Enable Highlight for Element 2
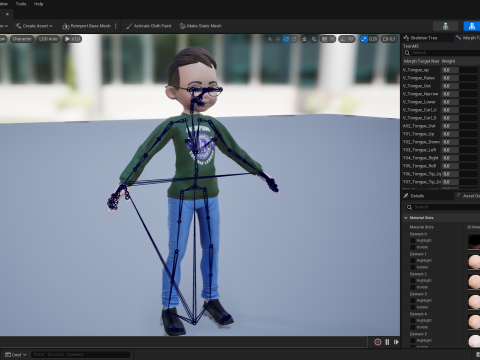The image size is (480, 360). [413, 280]
